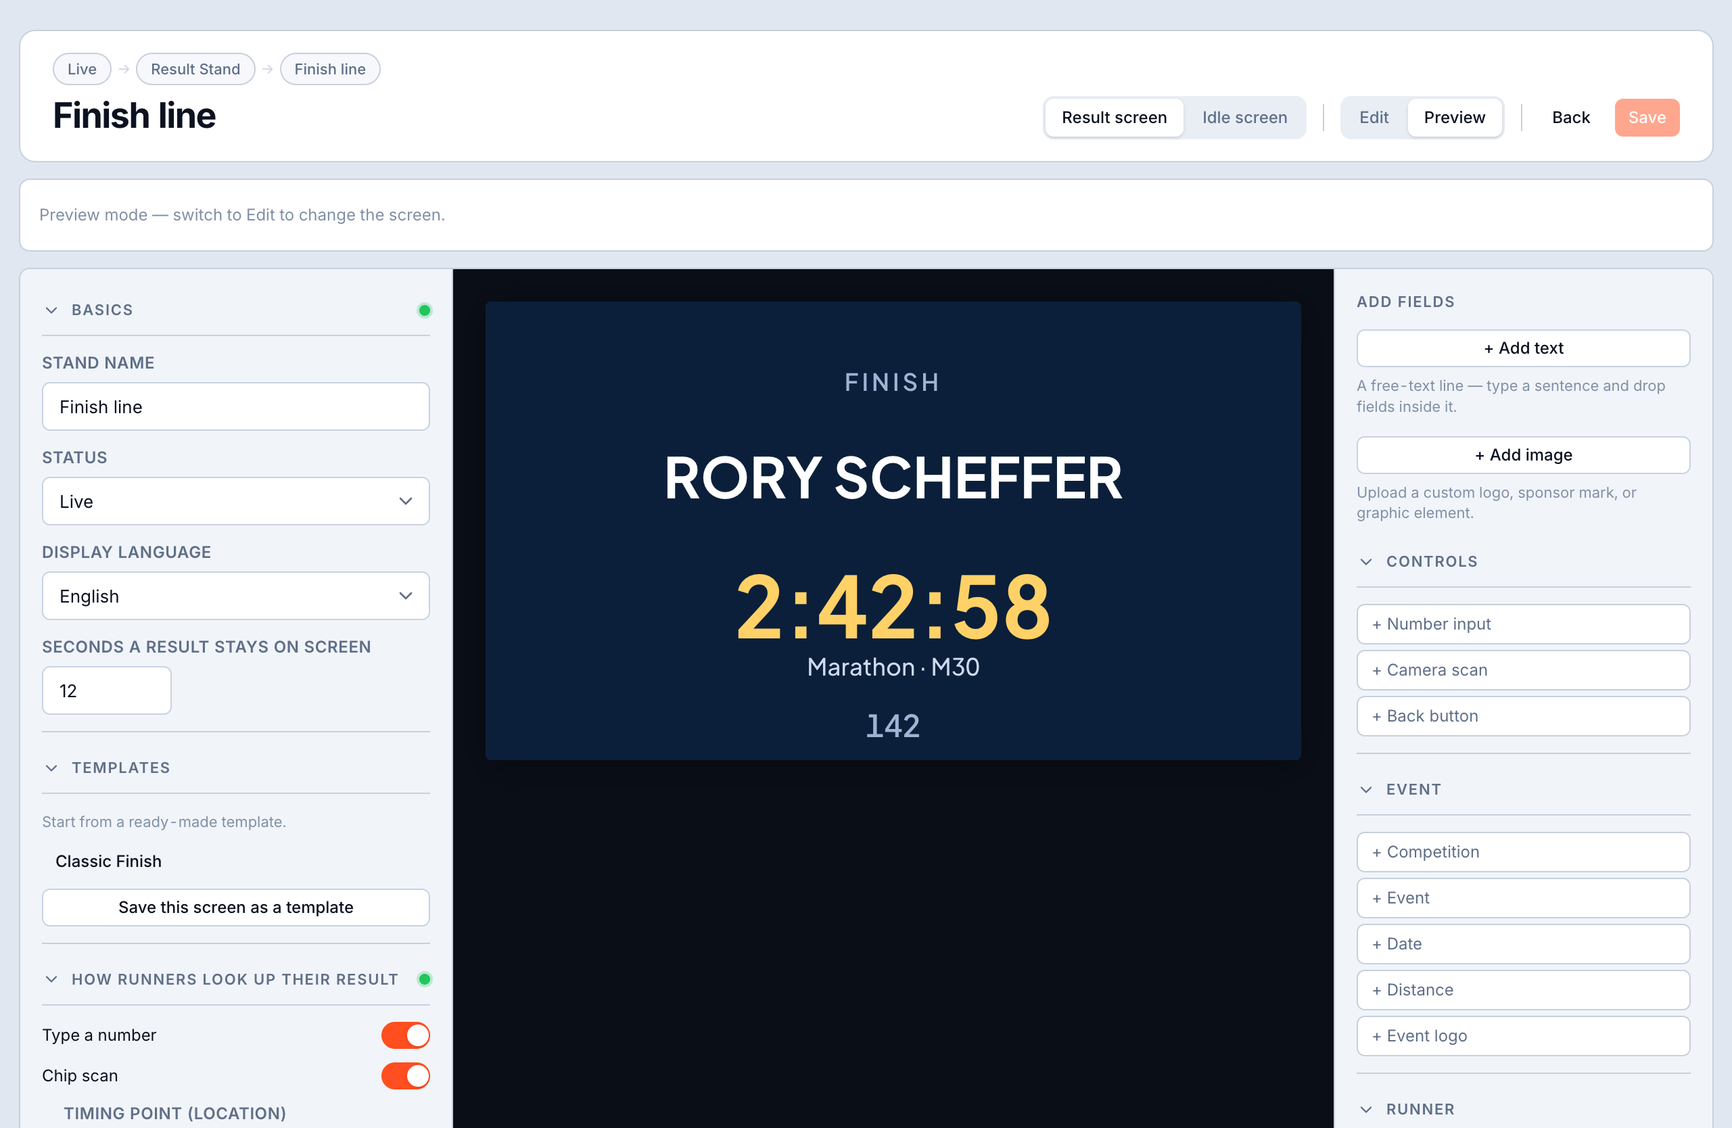Select the Classic Finish template
The image size is (1732, 1128).
[109, 861]
